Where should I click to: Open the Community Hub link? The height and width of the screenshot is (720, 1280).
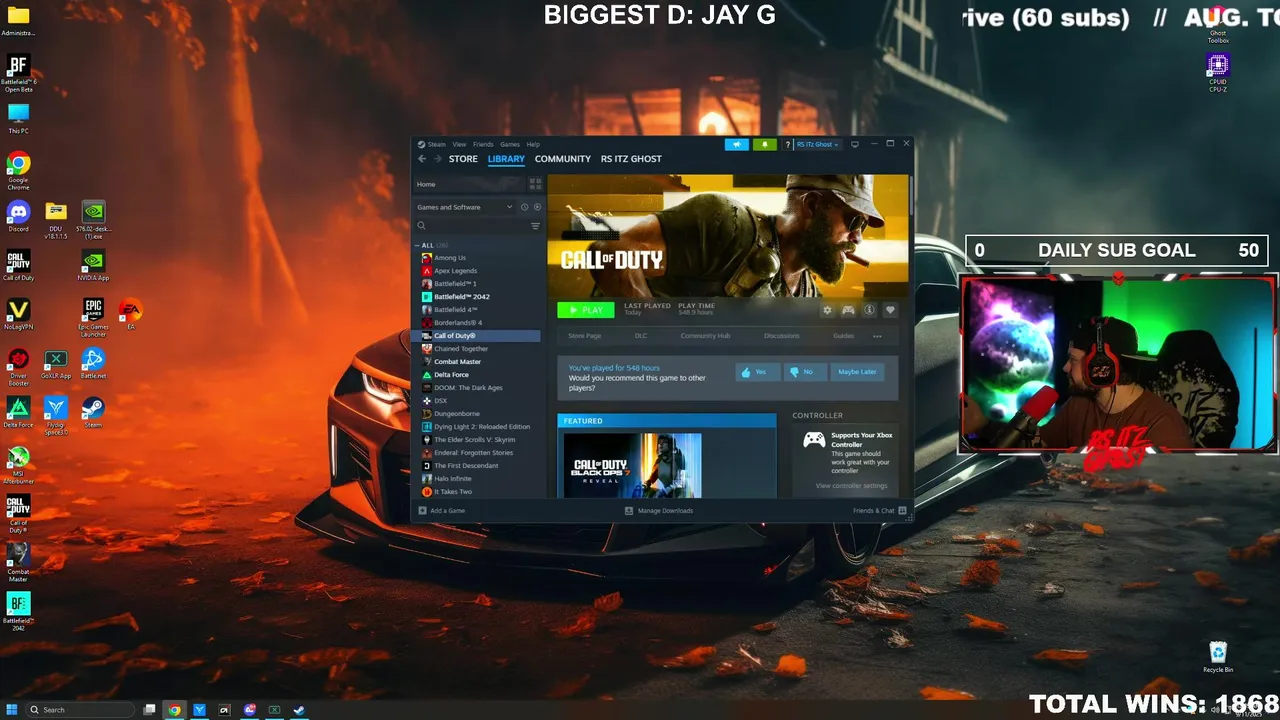coord(705,336)
